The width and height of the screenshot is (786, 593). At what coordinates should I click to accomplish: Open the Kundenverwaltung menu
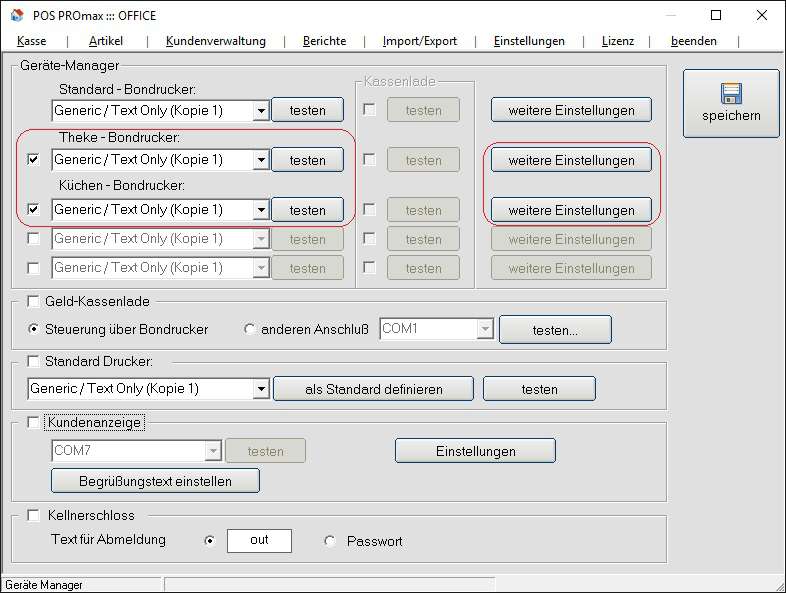pos(216,41)
